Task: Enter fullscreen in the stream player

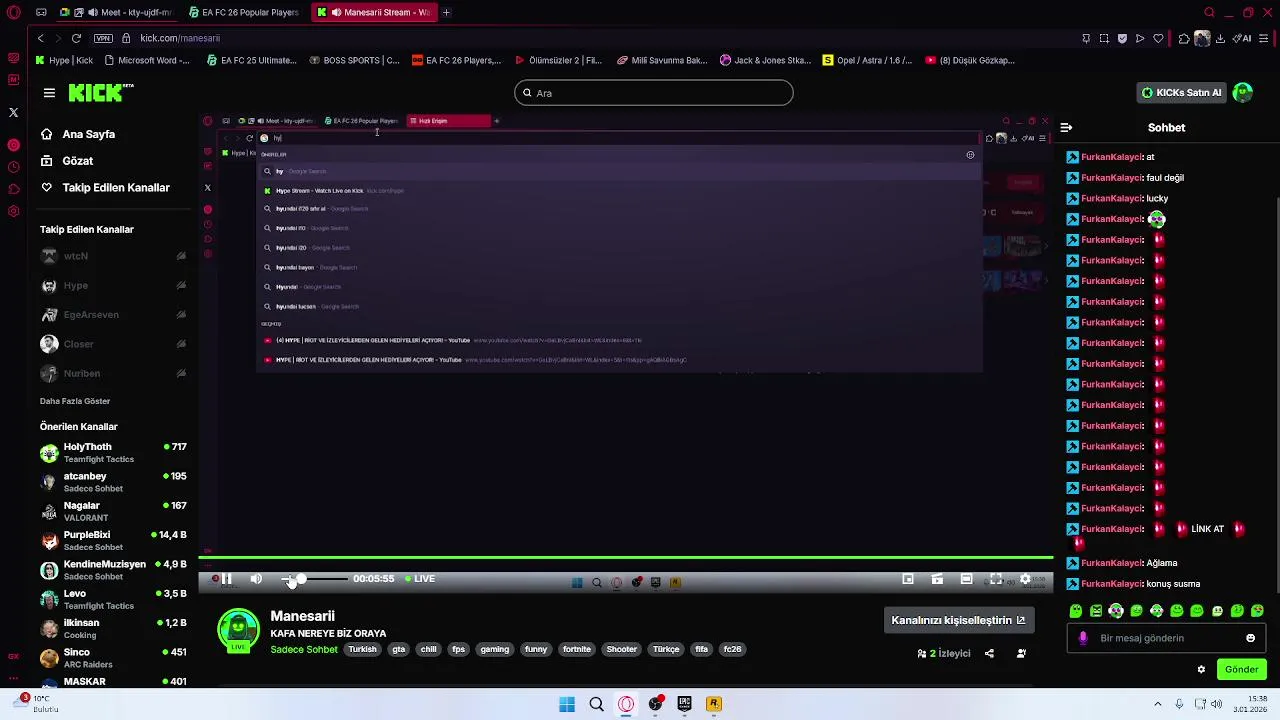Action: pos(996,579)
